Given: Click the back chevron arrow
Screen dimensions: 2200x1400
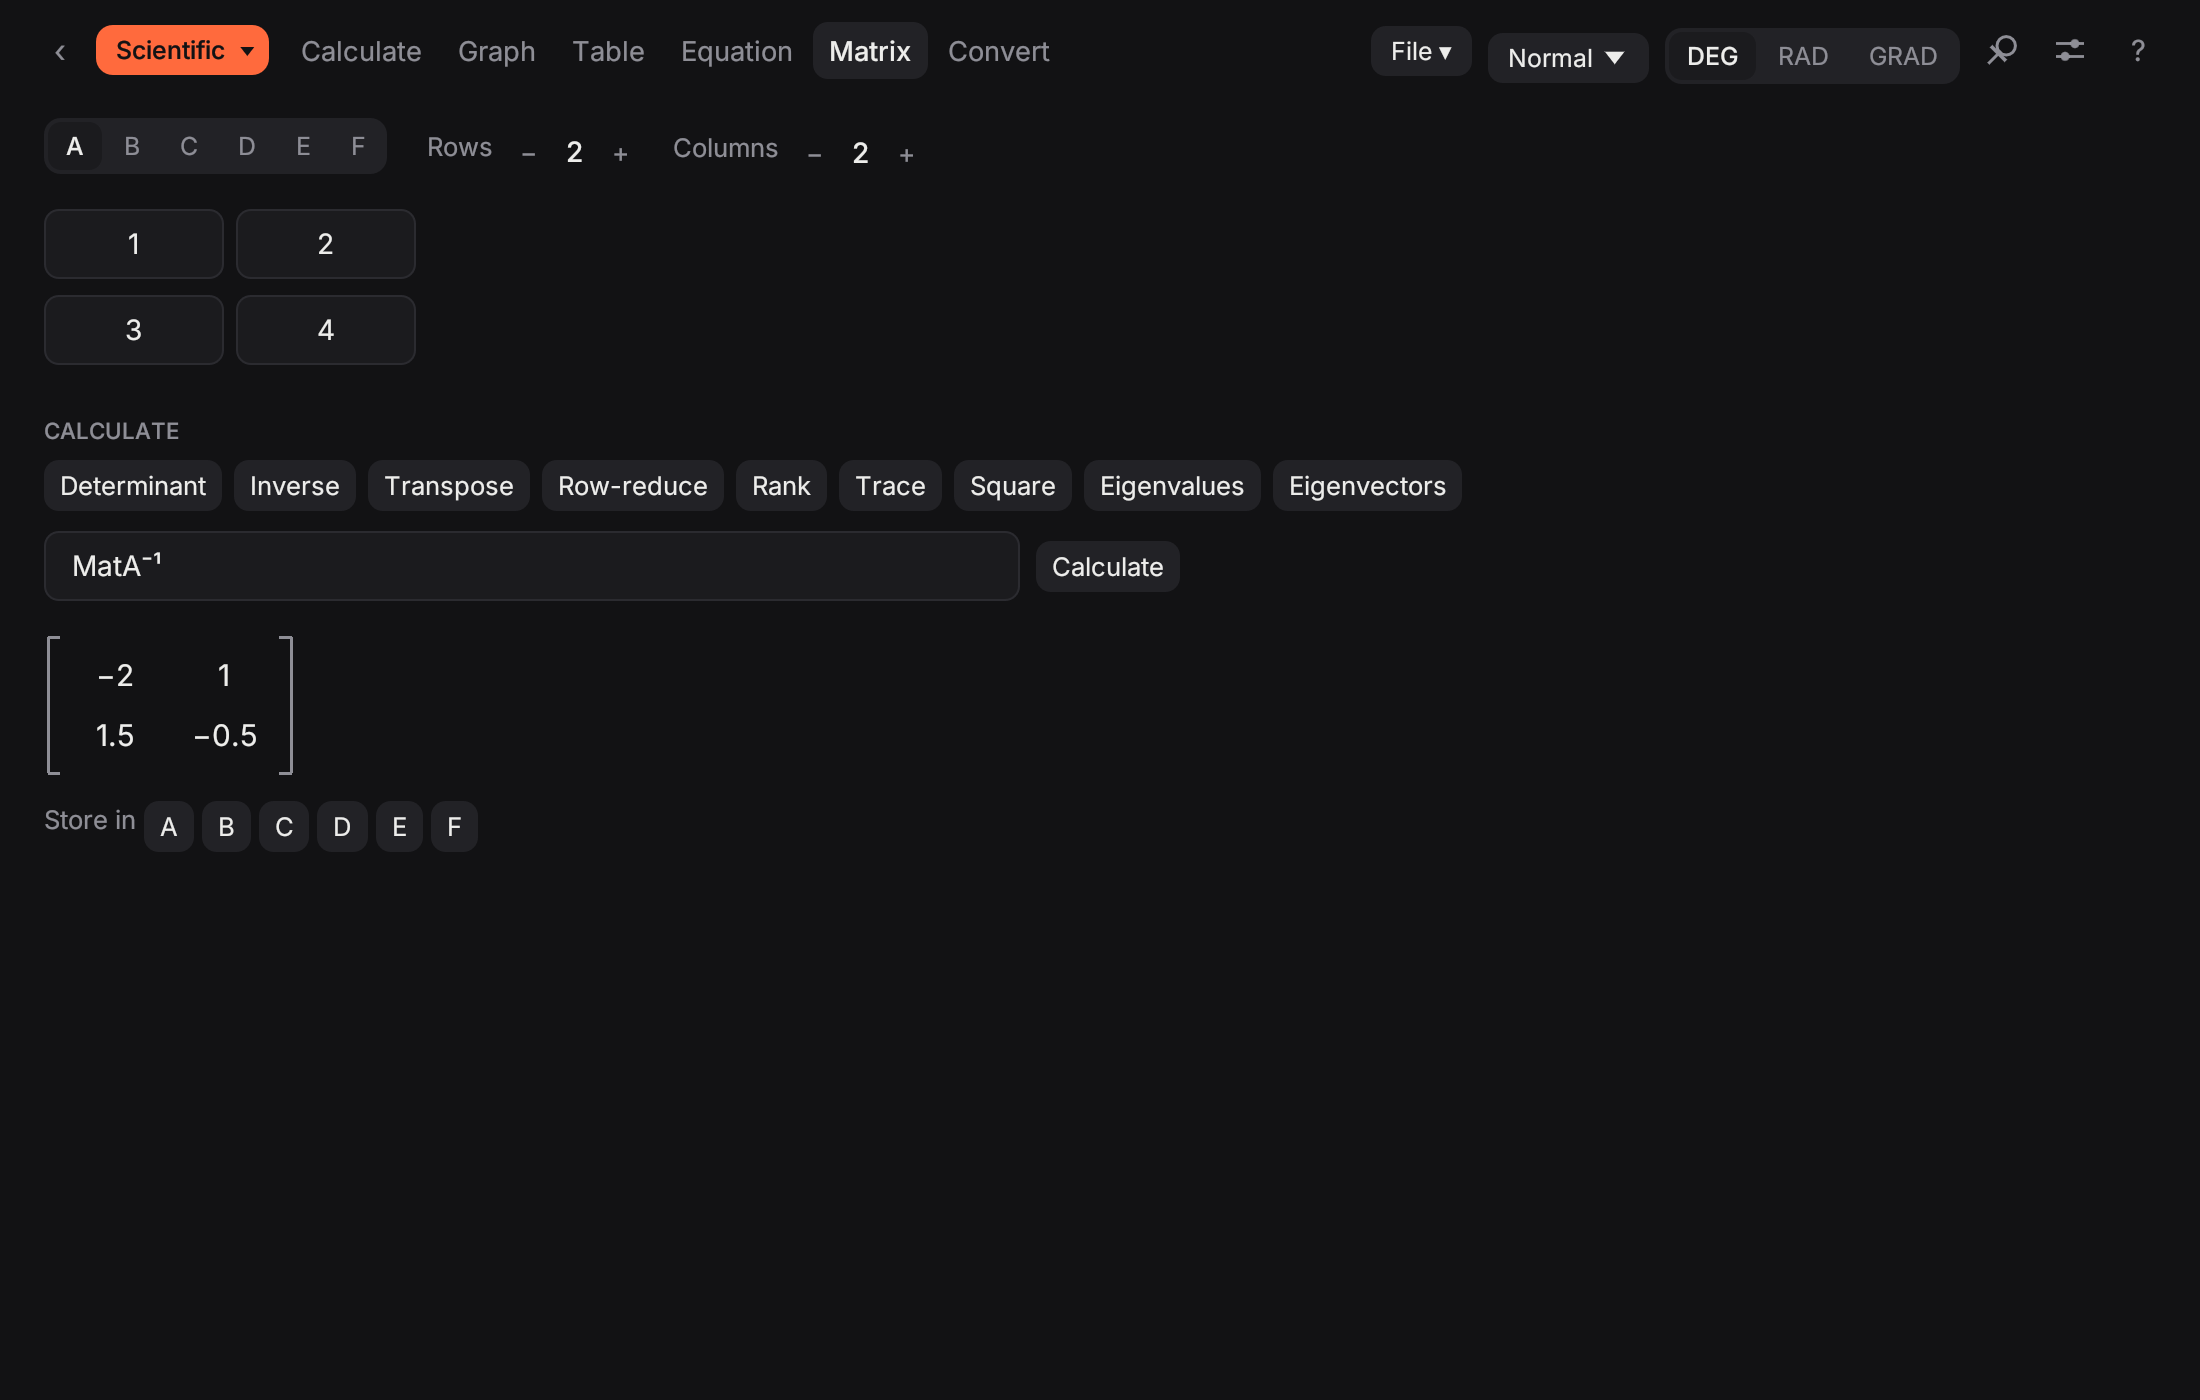Looking at the screenshot, I should (x=60, y=52).
